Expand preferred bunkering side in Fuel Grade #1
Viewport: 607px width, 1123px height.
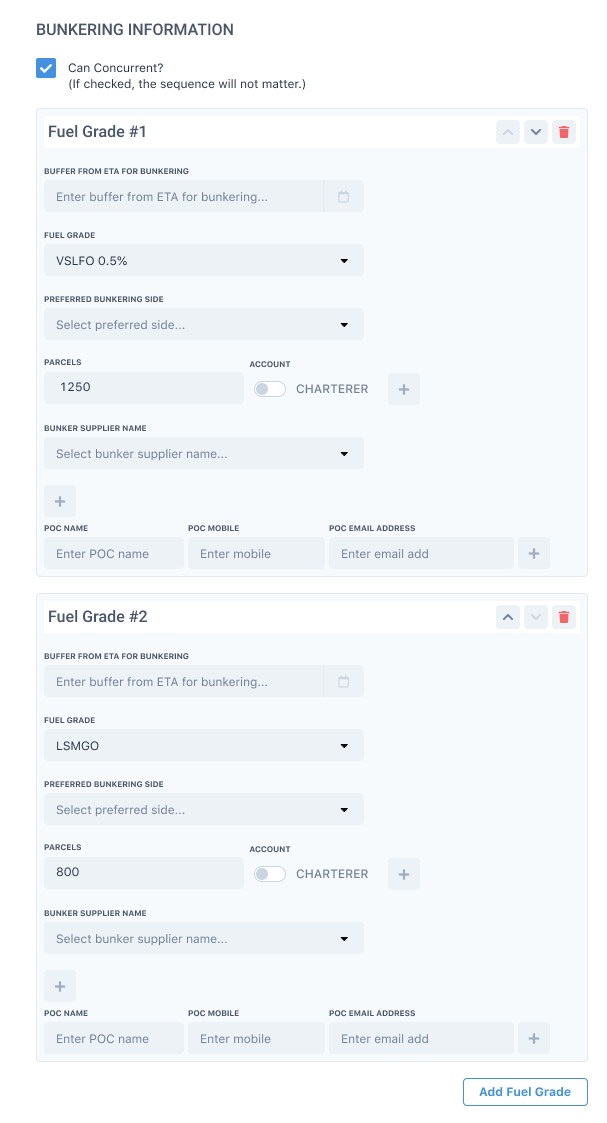pyautogui.click(x=204, y=325)
